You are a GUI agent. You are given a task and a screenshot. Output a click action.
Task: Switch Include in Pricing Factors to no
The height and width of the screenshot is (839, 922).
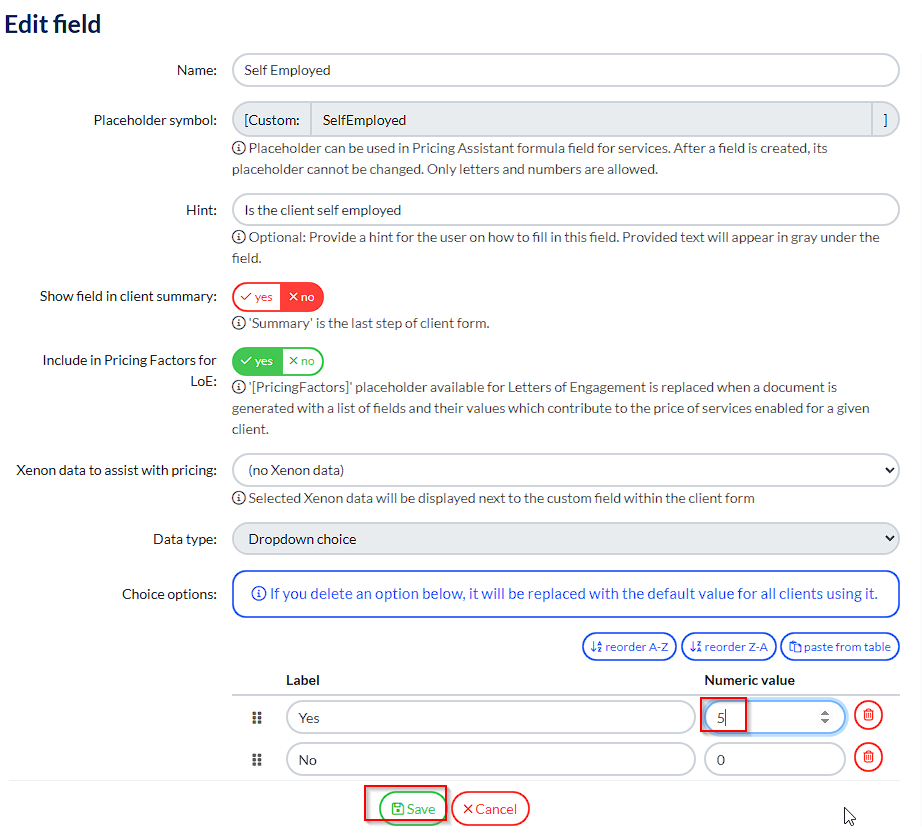[301, 361]
